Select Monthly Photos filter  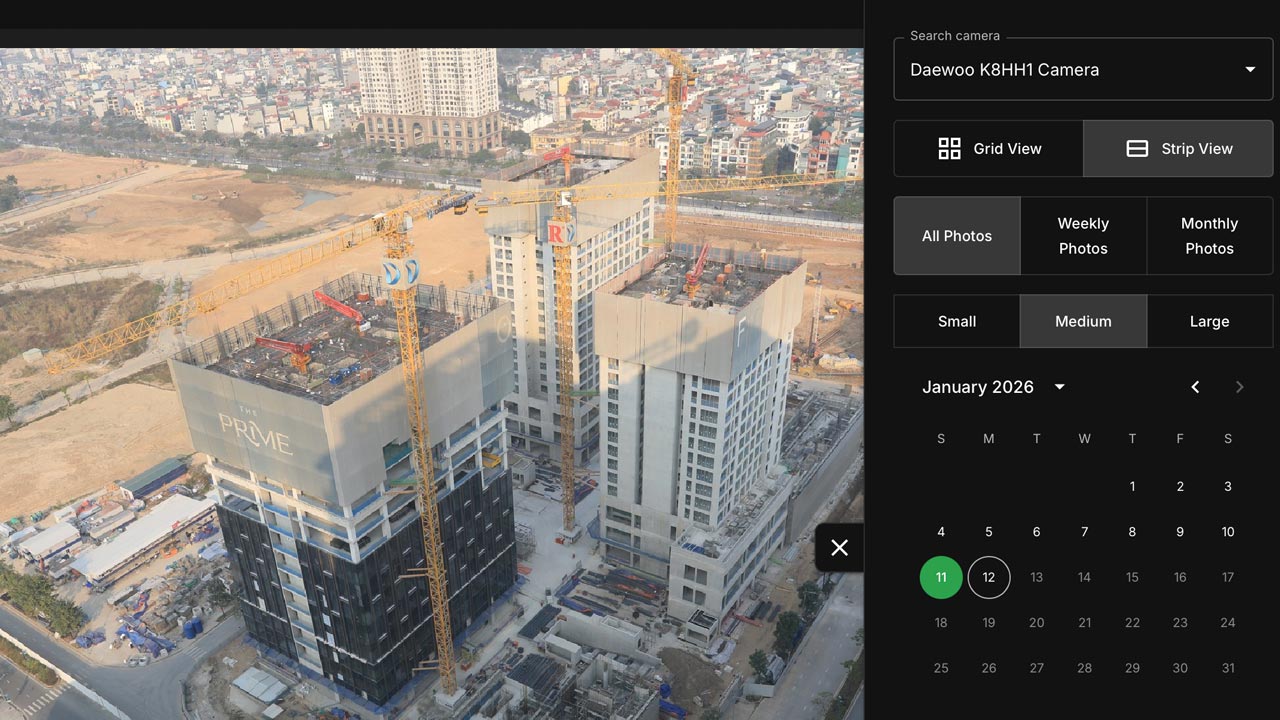pyautogui.click(x=1209, y=236)
